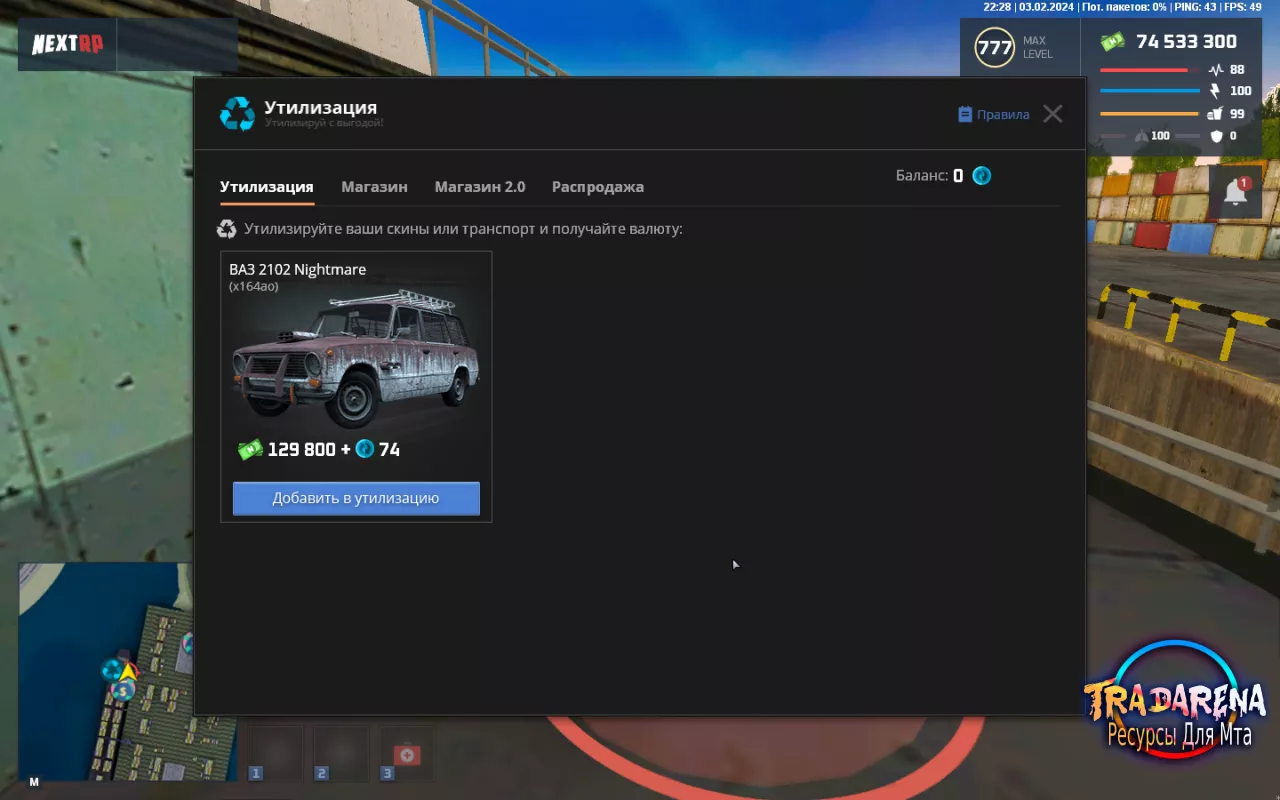Select hotbar slot 2
This screenshot has width=1280, height=800.
tap(341, 753)
